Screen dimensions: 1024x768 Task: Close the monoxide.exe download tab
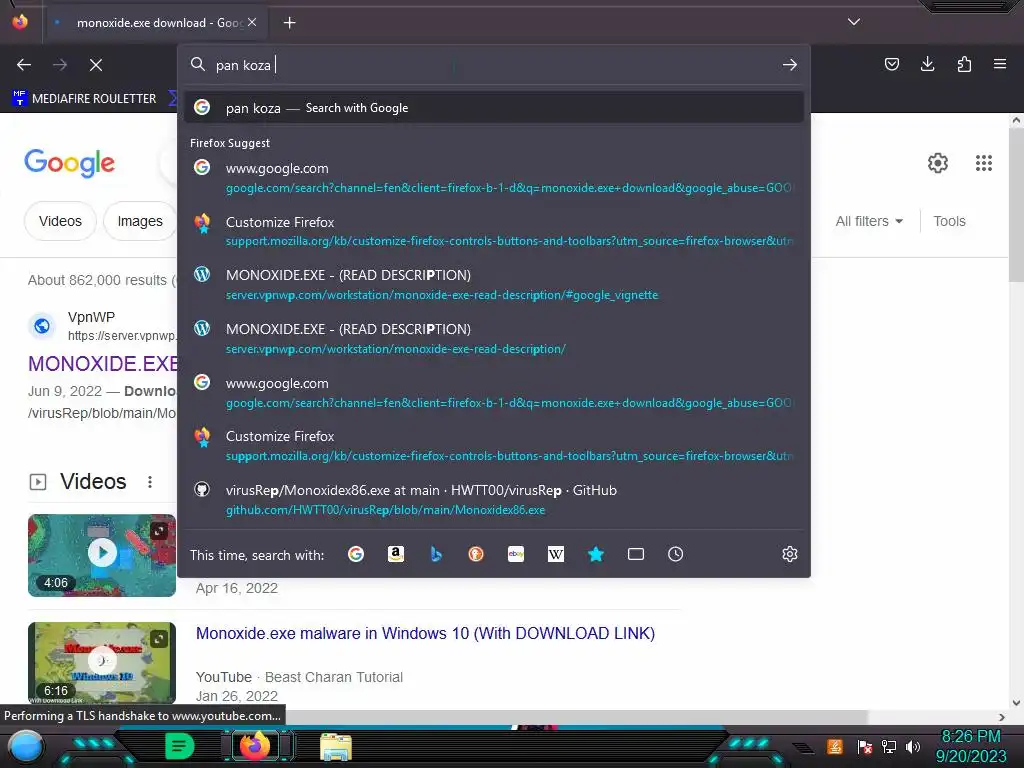click(252, 22)
